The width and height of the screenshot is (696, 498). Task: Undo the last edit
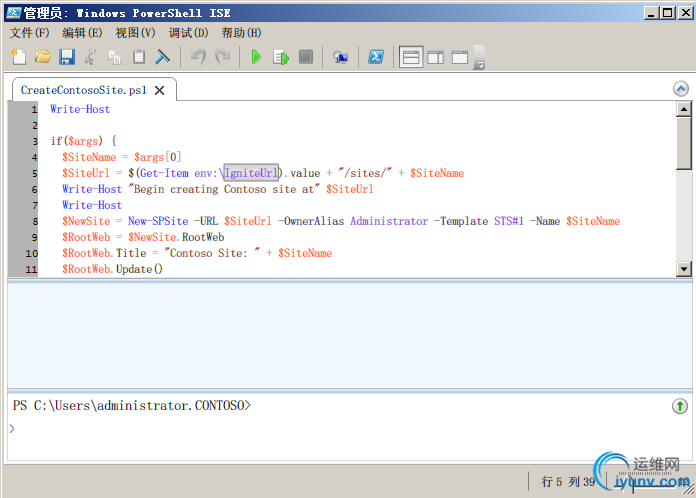pyautogui.click(x=198, y=57)
